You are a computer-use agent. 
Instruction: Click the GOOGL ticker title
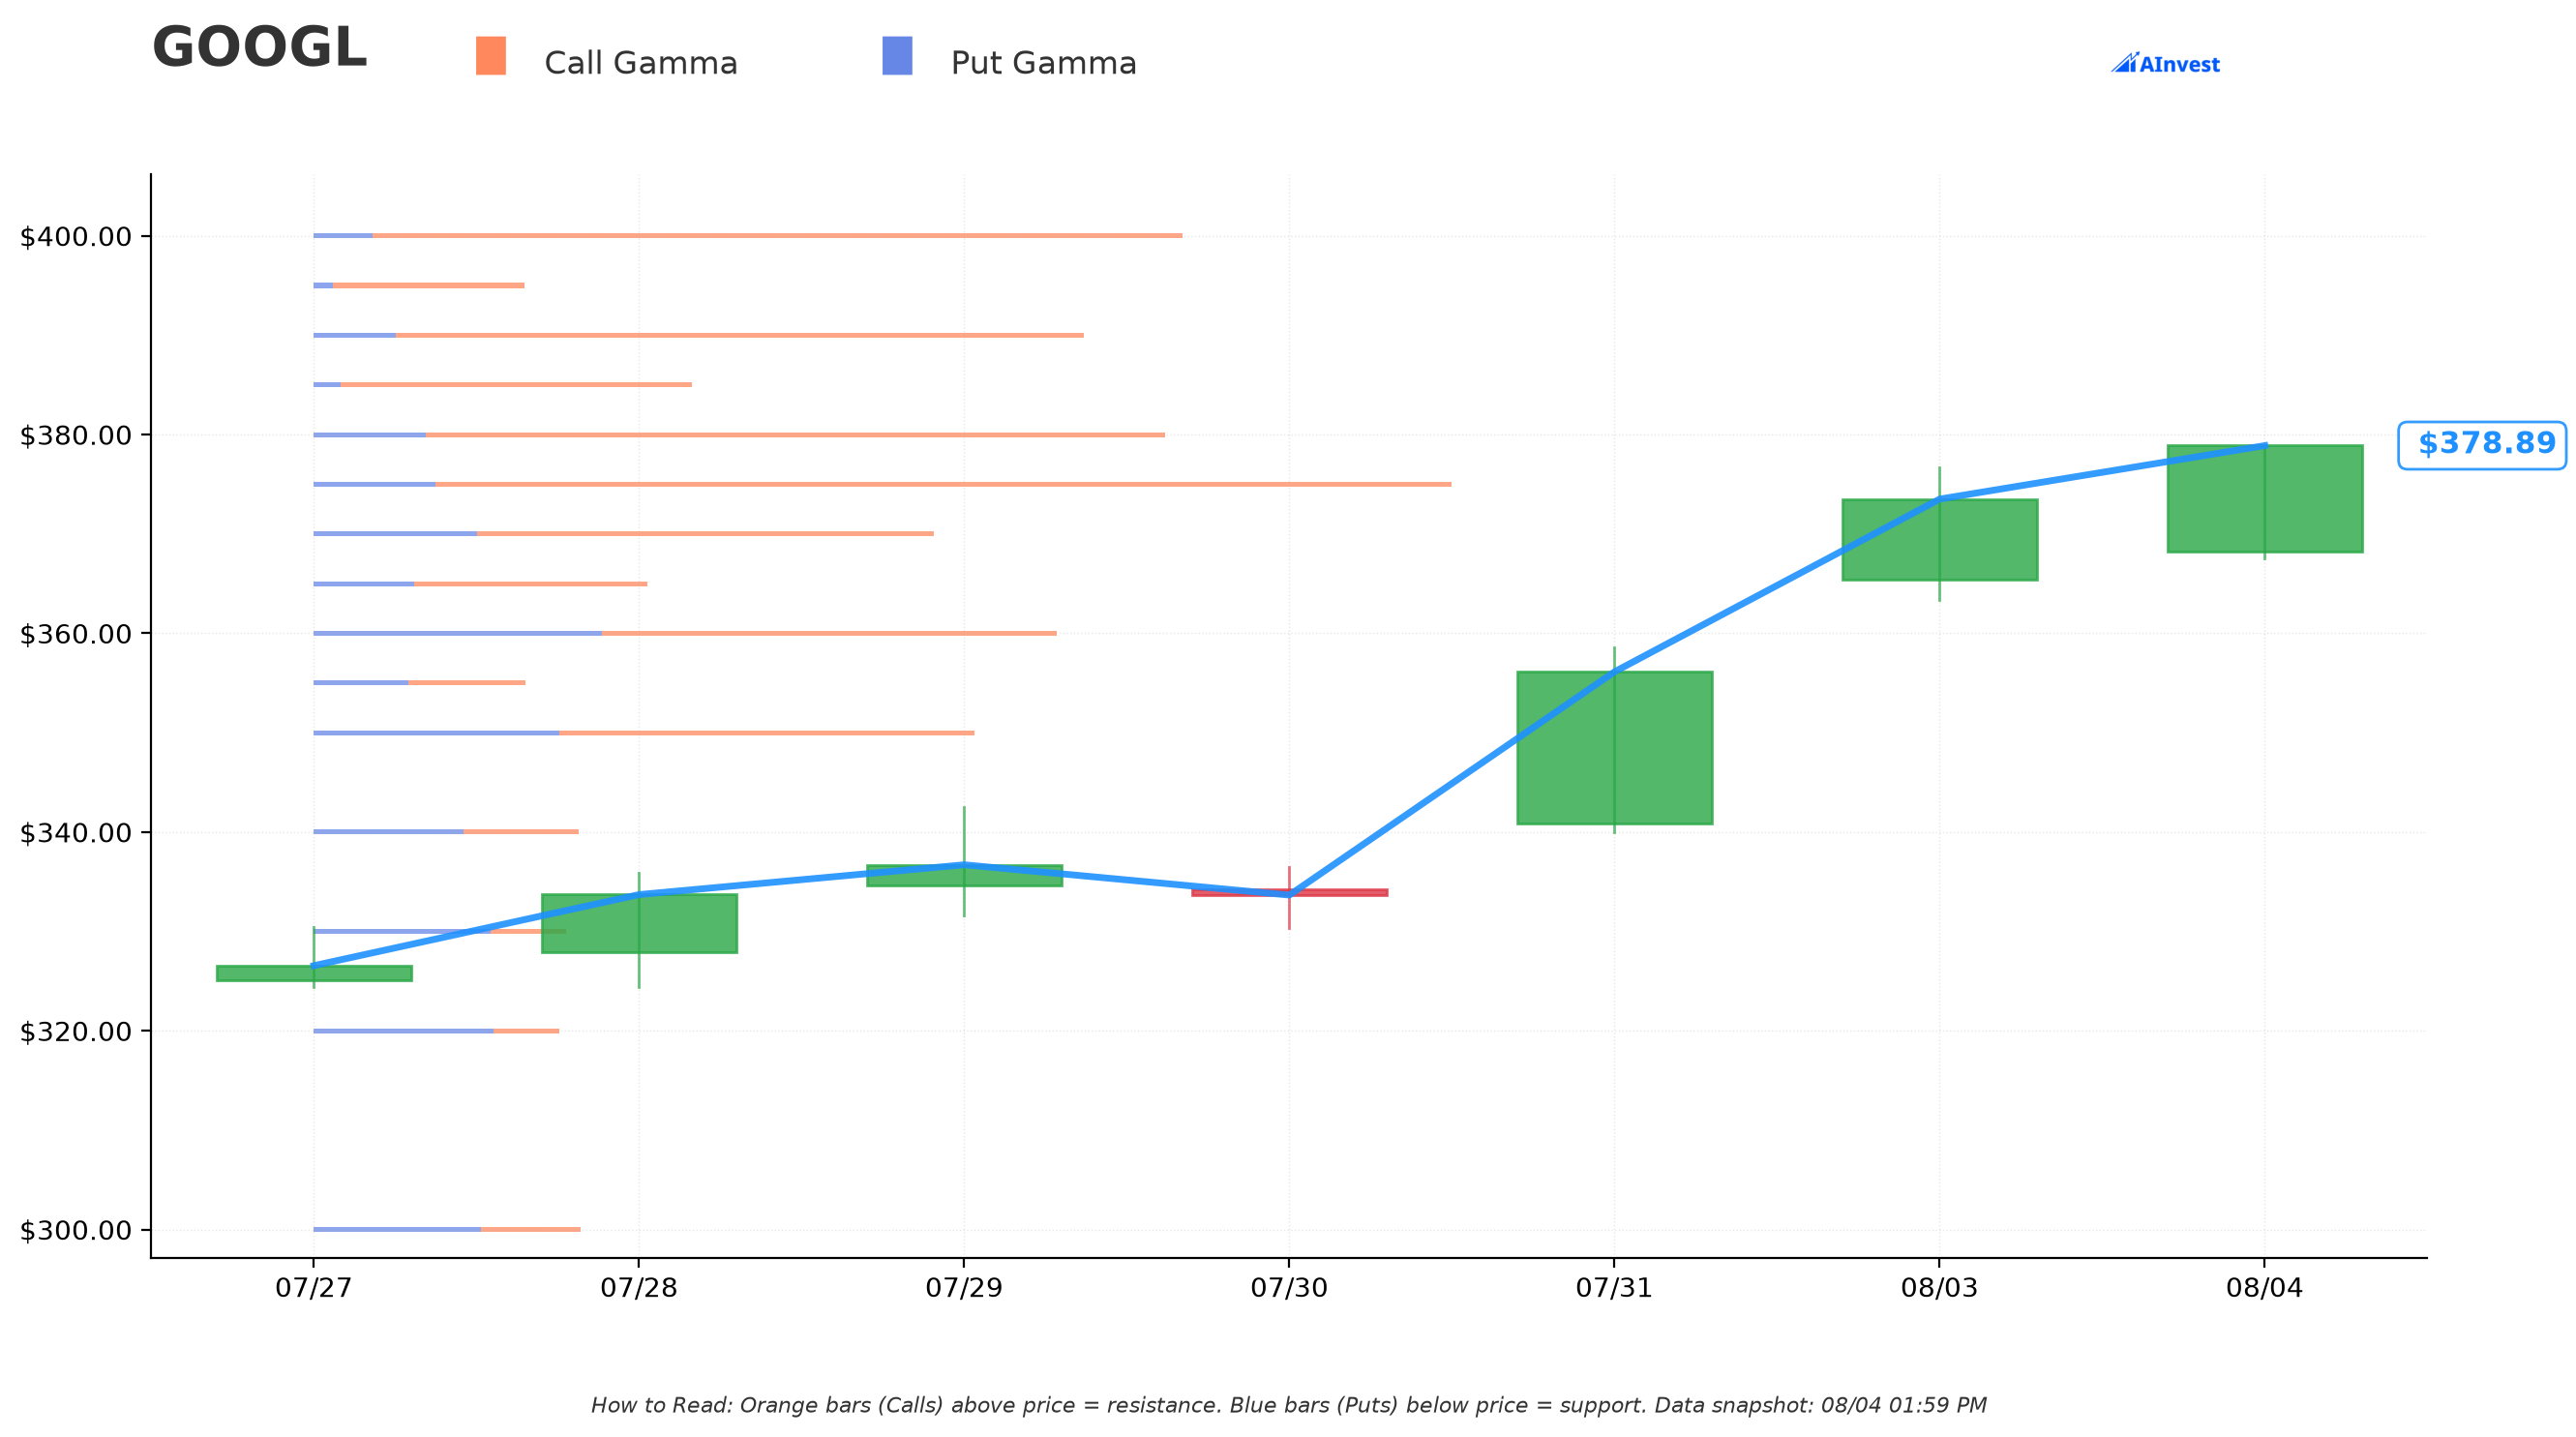[x=259, y=47]
